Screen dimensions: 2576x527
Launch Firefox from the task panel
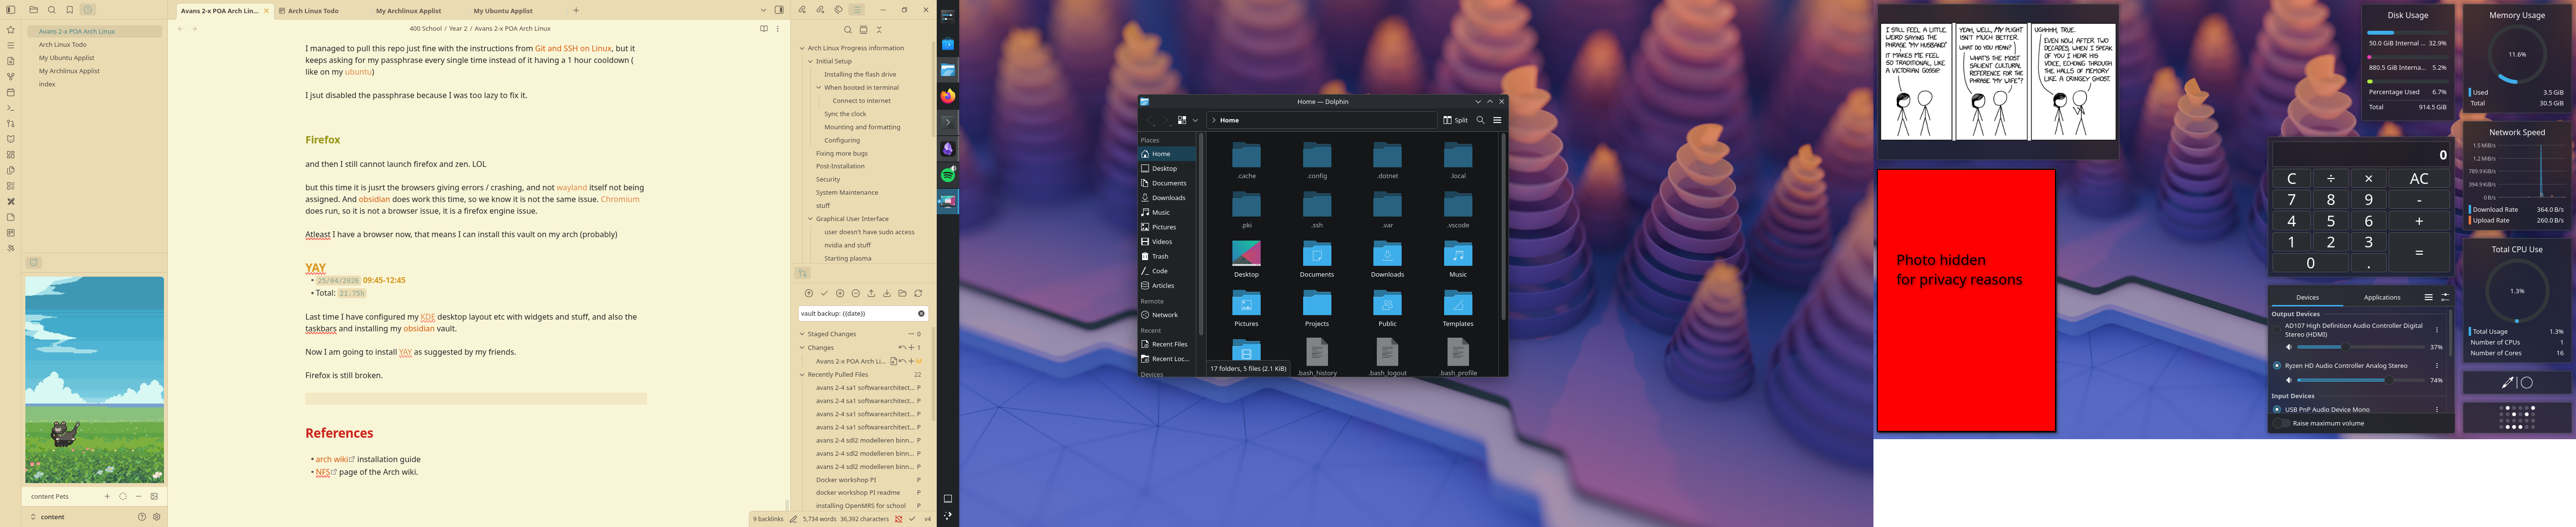[x=948, y=96]
